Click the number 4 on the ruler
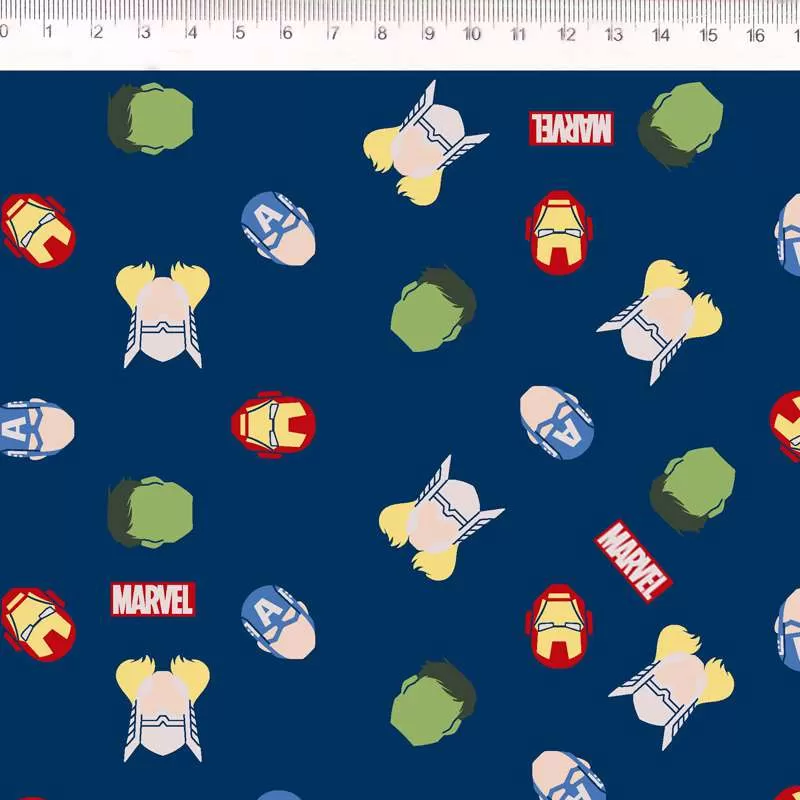This screenshot has width=800, height=800. [x=191, y=33]
